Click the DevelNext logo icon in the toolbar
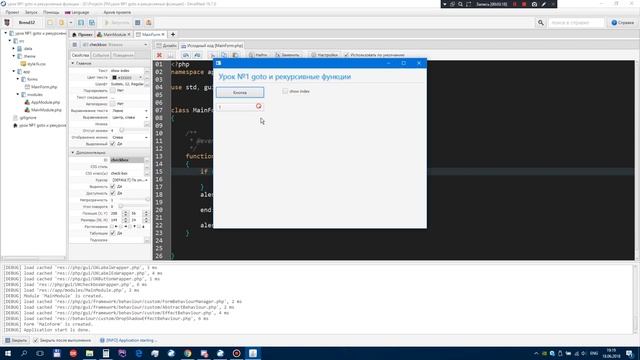The height and width of the screenshot is (360, 640). pyautogui.click(x=7, y=22)
